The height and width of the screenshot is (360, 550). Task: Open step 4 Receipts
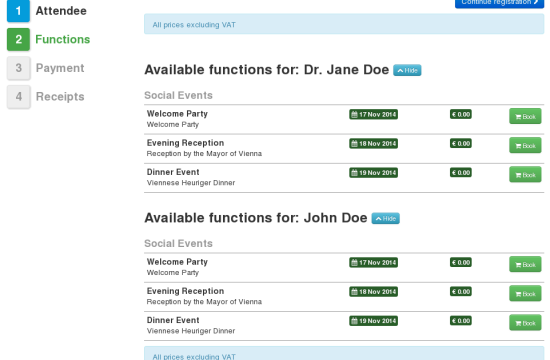coord(46,96)
